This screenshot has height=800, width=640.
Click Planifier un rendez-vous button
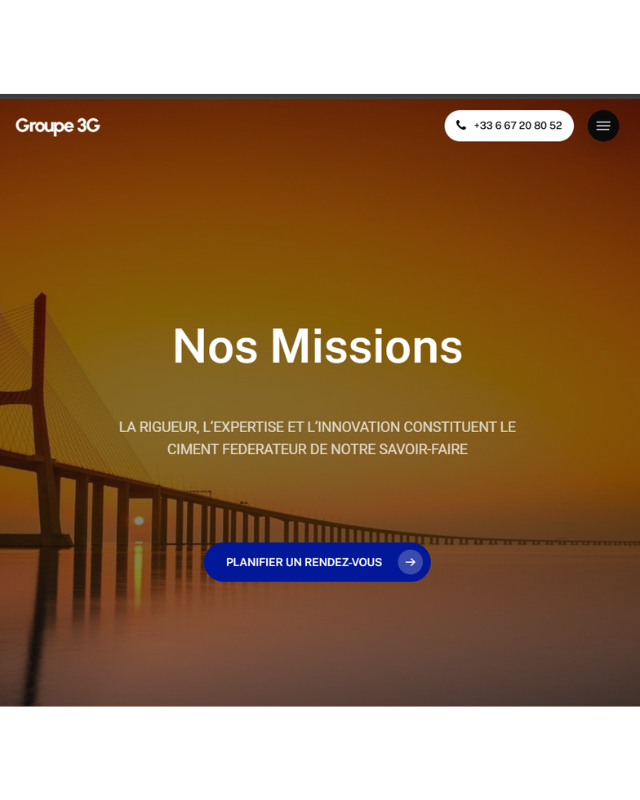click(x=317, y=562)
